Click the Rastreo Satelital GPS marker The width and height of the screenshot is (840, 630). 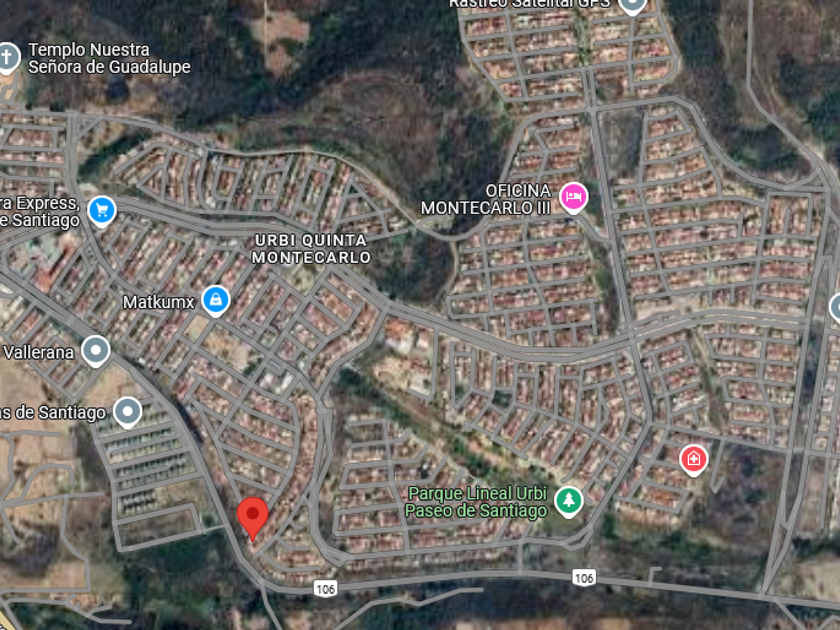tap(632, 6)
